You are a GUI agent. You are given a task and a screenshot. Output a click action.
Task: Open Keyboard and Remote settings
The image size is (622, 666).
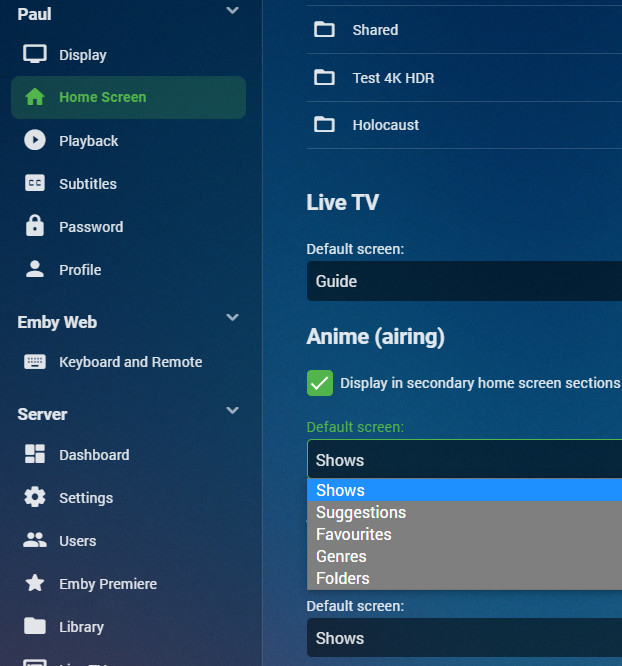pyautogui.click(x=130, y=362)
